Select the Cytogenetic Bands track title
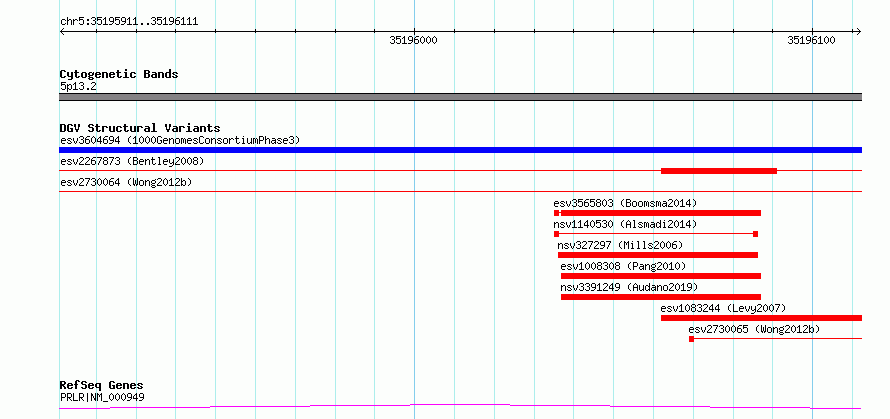The height and width of the screenshot is (419, 890). pos(119,74)
